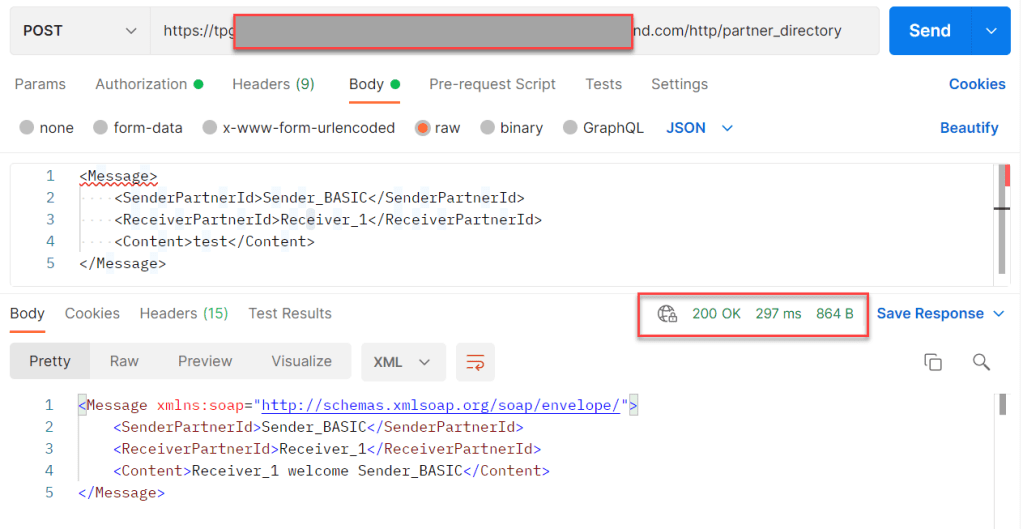This screenshot has width=1023, height=529.
Task: Open the Pre-request Script tab
Action: click(492, 84)
